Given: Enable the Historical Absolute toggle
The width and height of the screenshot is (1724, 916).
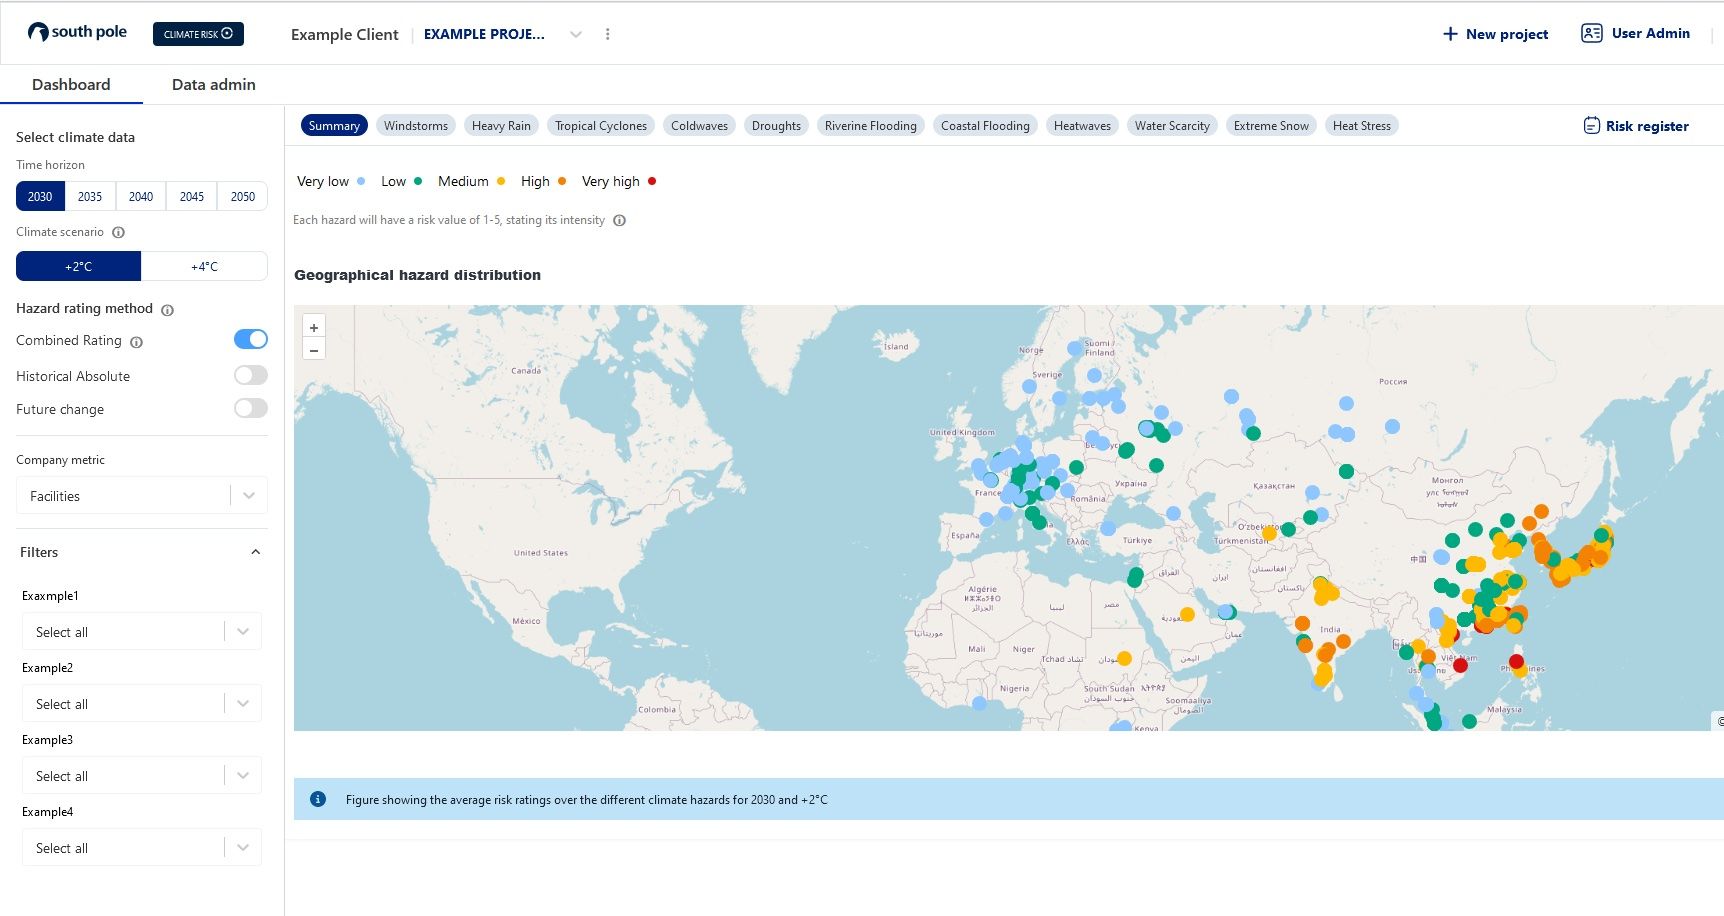Looking at the screenshot, I should pos(251,376).
